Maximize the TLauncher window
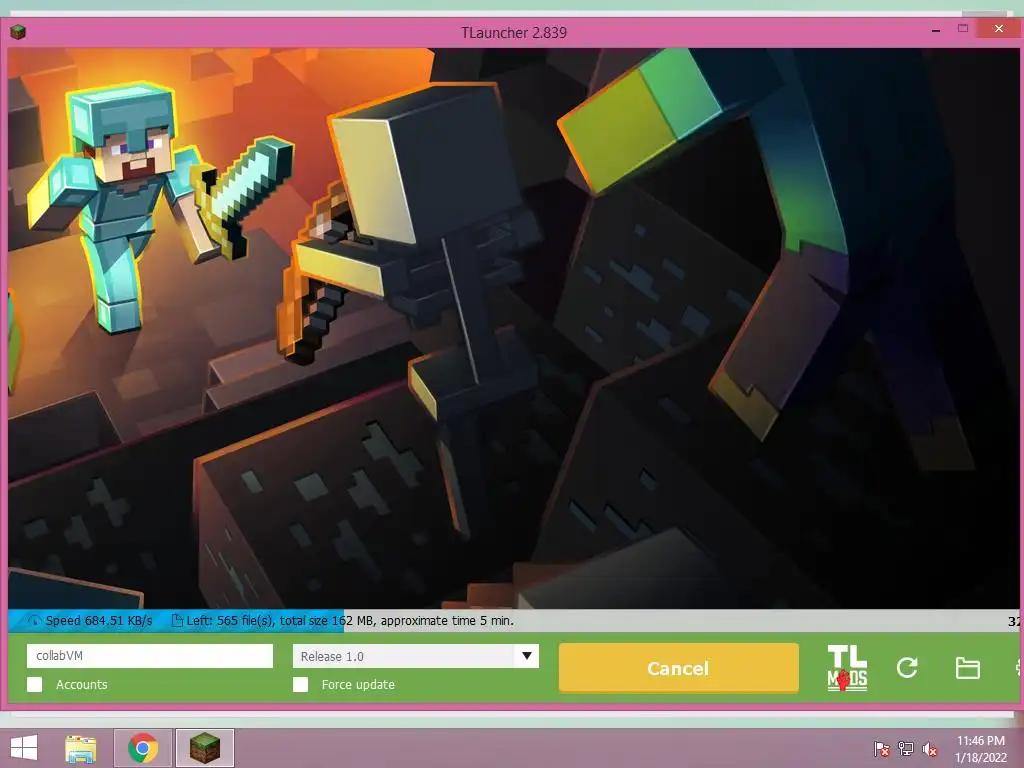Viewport: 1024px width, 768px height. 963,29
